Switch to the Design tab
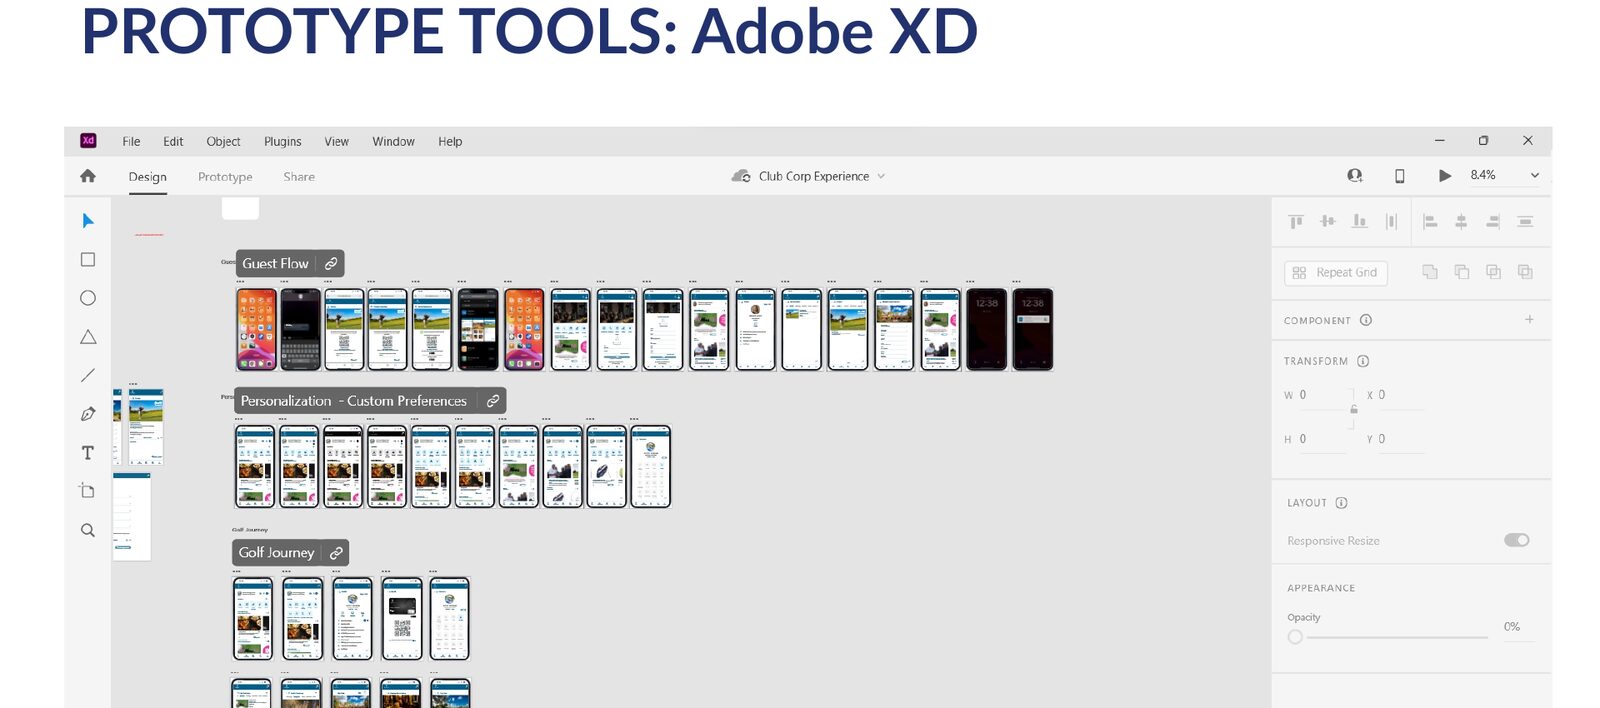This screenshot has height=708, width=1600. point(148,177)
